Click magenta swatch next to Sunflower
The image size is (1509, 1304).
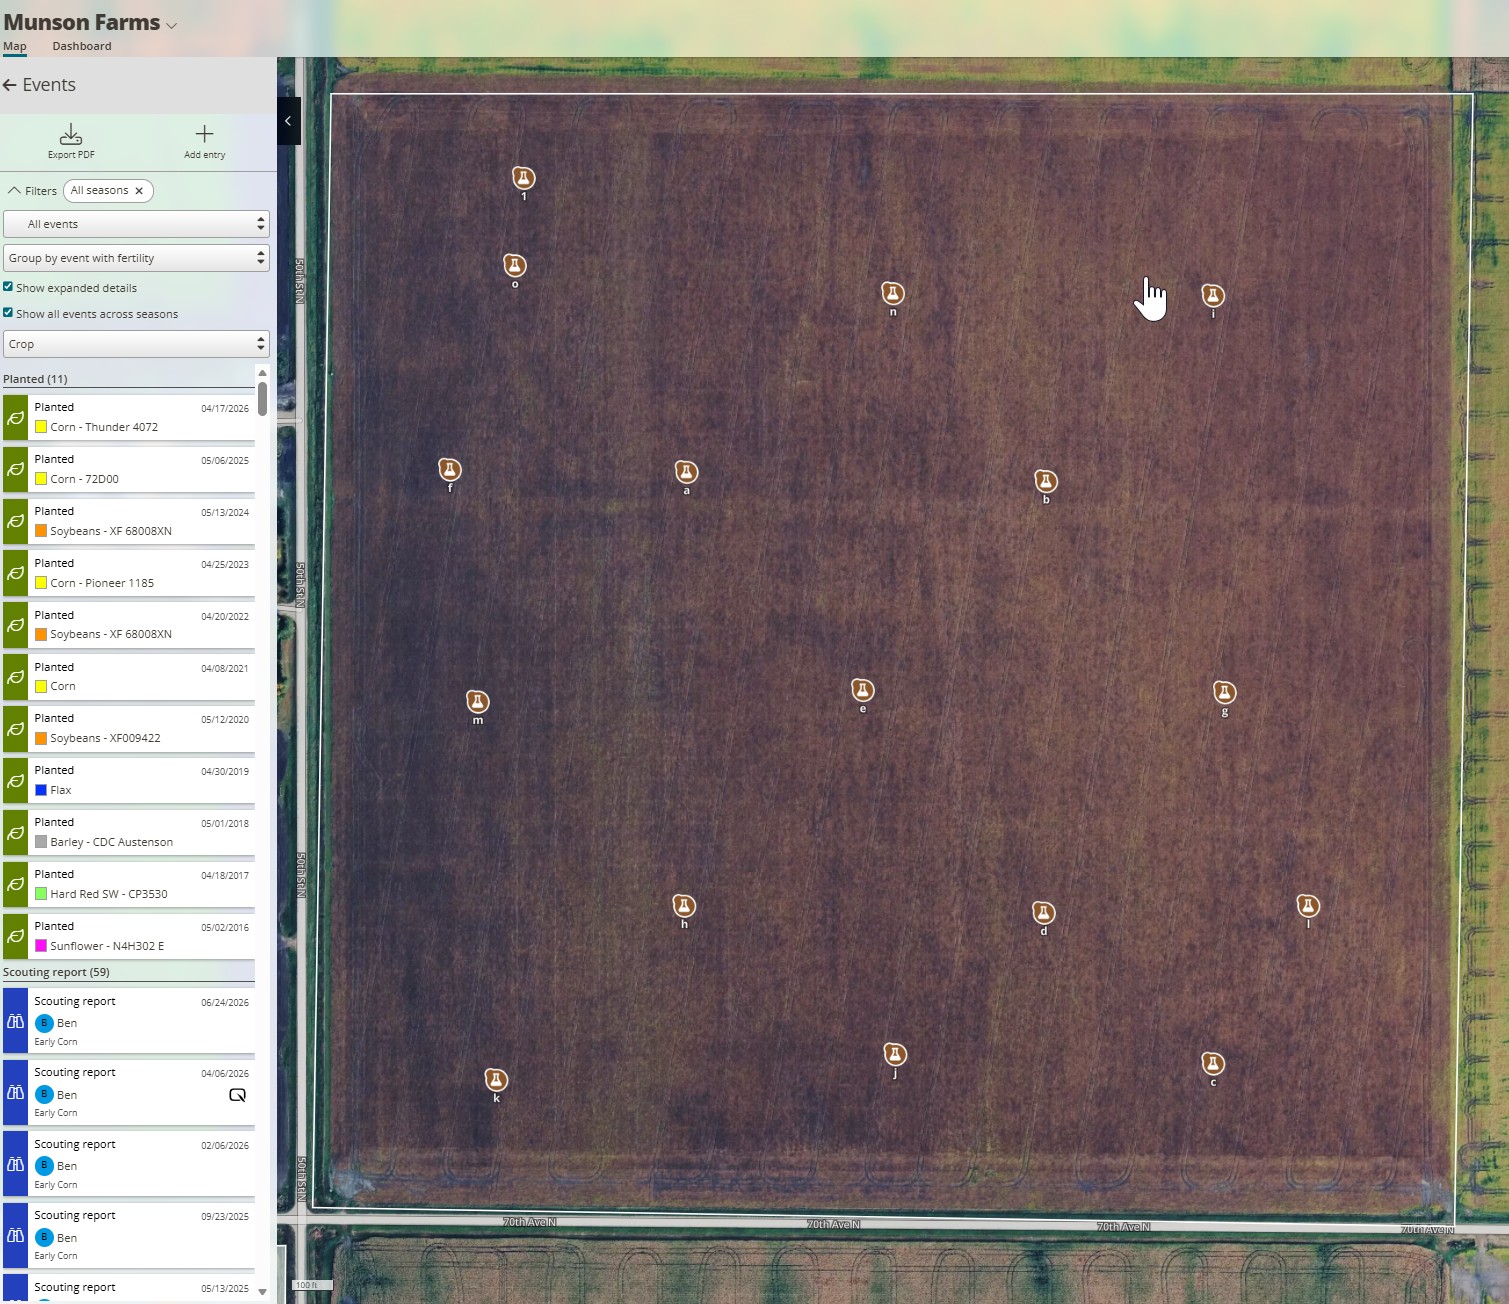(41, 946)
